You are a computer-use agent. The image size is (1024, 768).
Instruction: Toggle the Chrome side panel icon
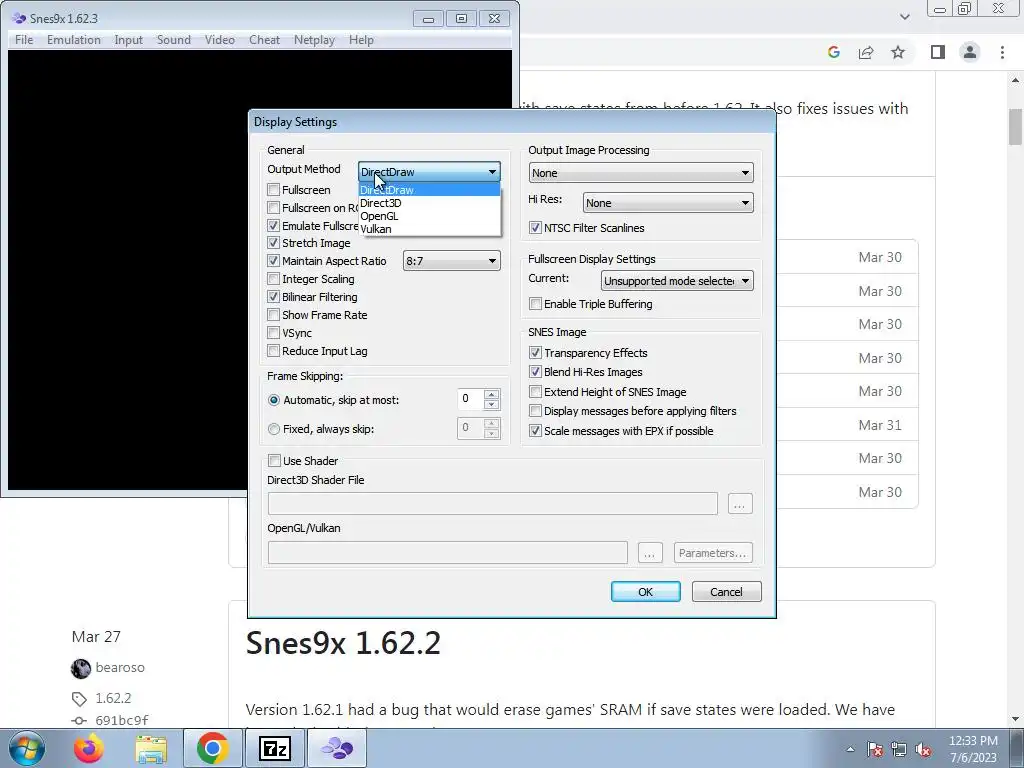938,52
